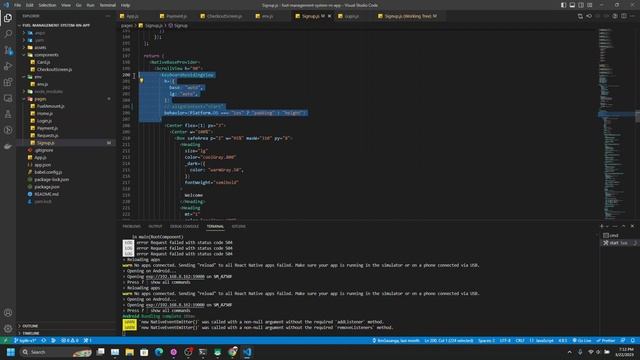640x360 pixels.
Task: Switch to the Payment.js editor tab
Action: click(x=174, y=16)
